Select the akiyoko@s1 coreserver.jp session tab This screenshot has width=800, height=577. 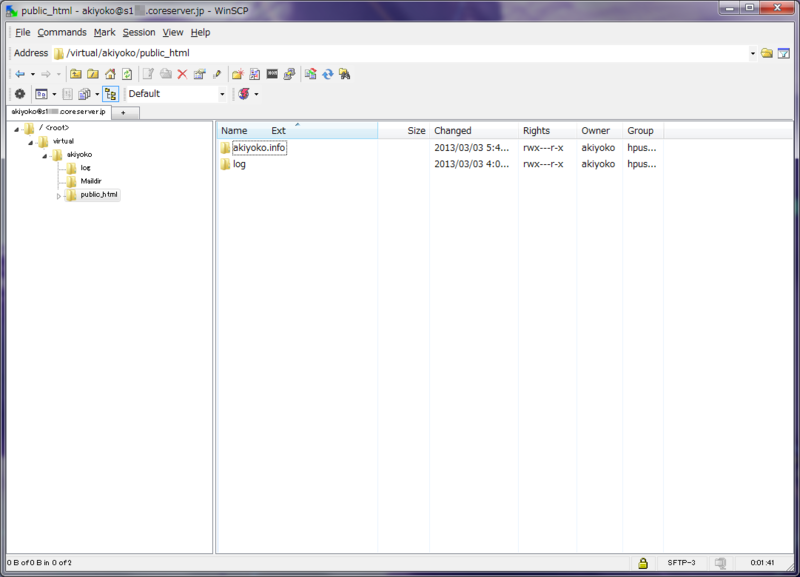59,112
